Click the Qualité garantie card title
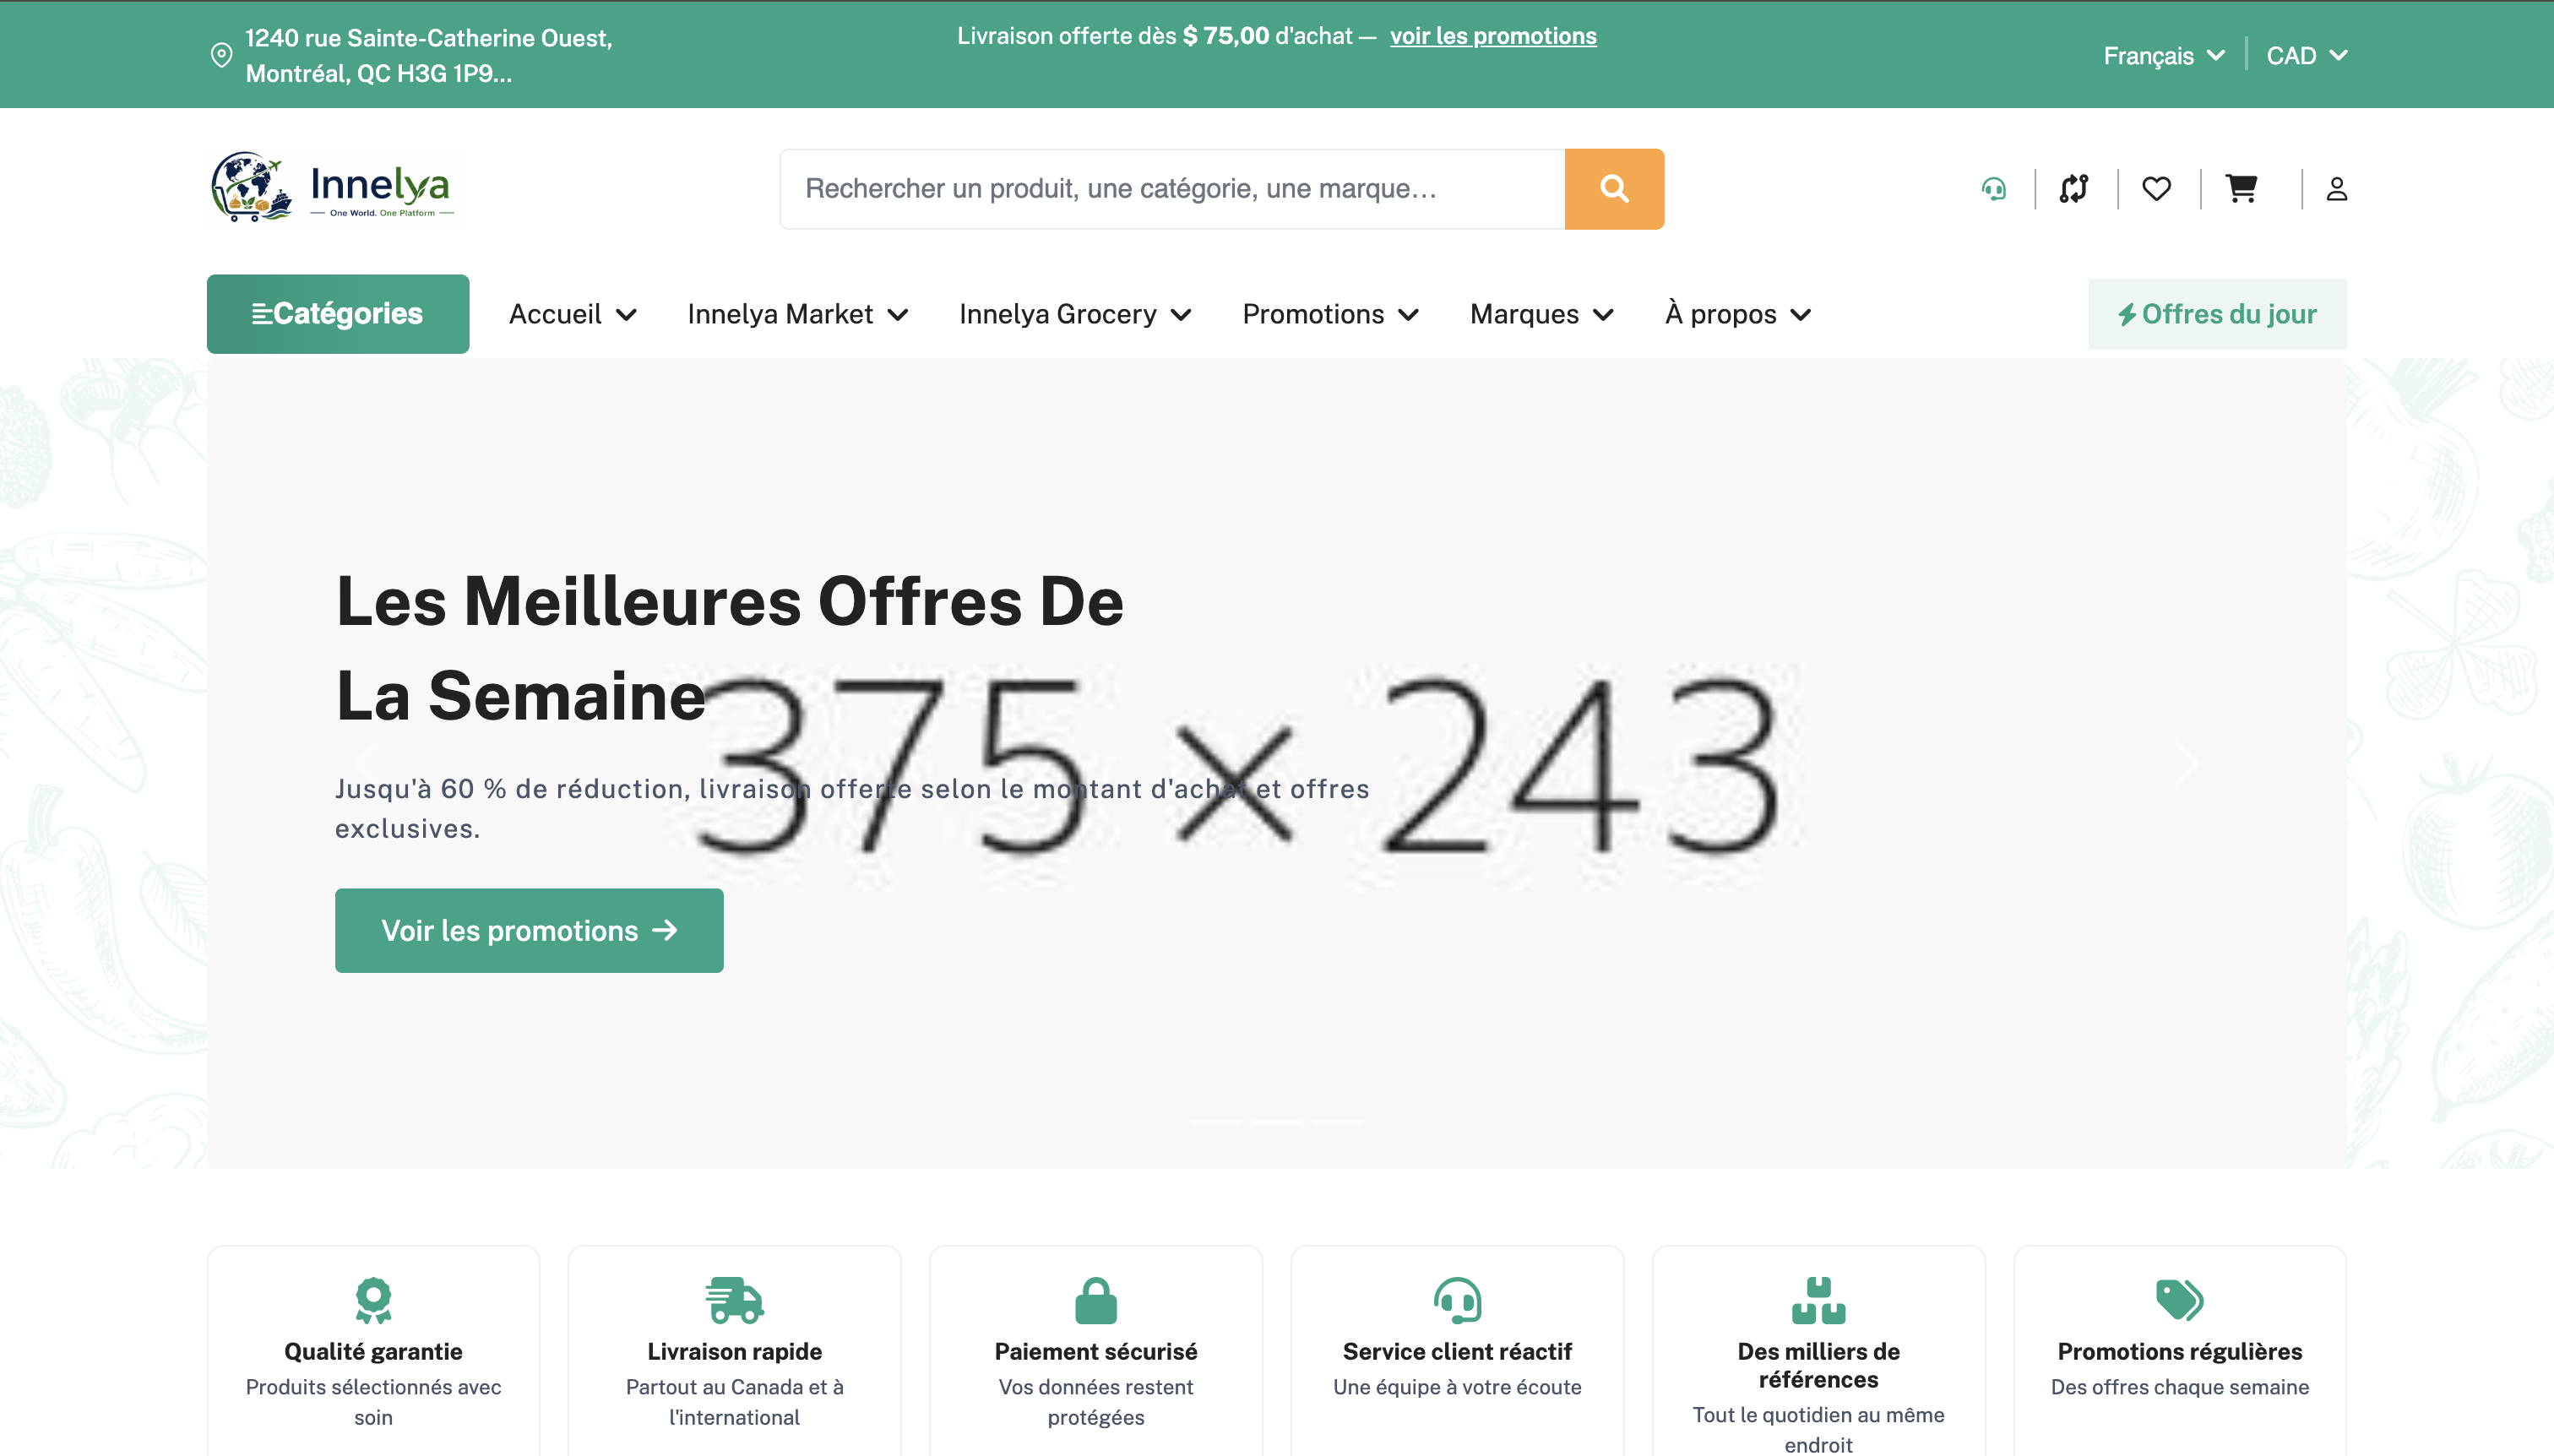2554x1456 pixels. 373,1351
